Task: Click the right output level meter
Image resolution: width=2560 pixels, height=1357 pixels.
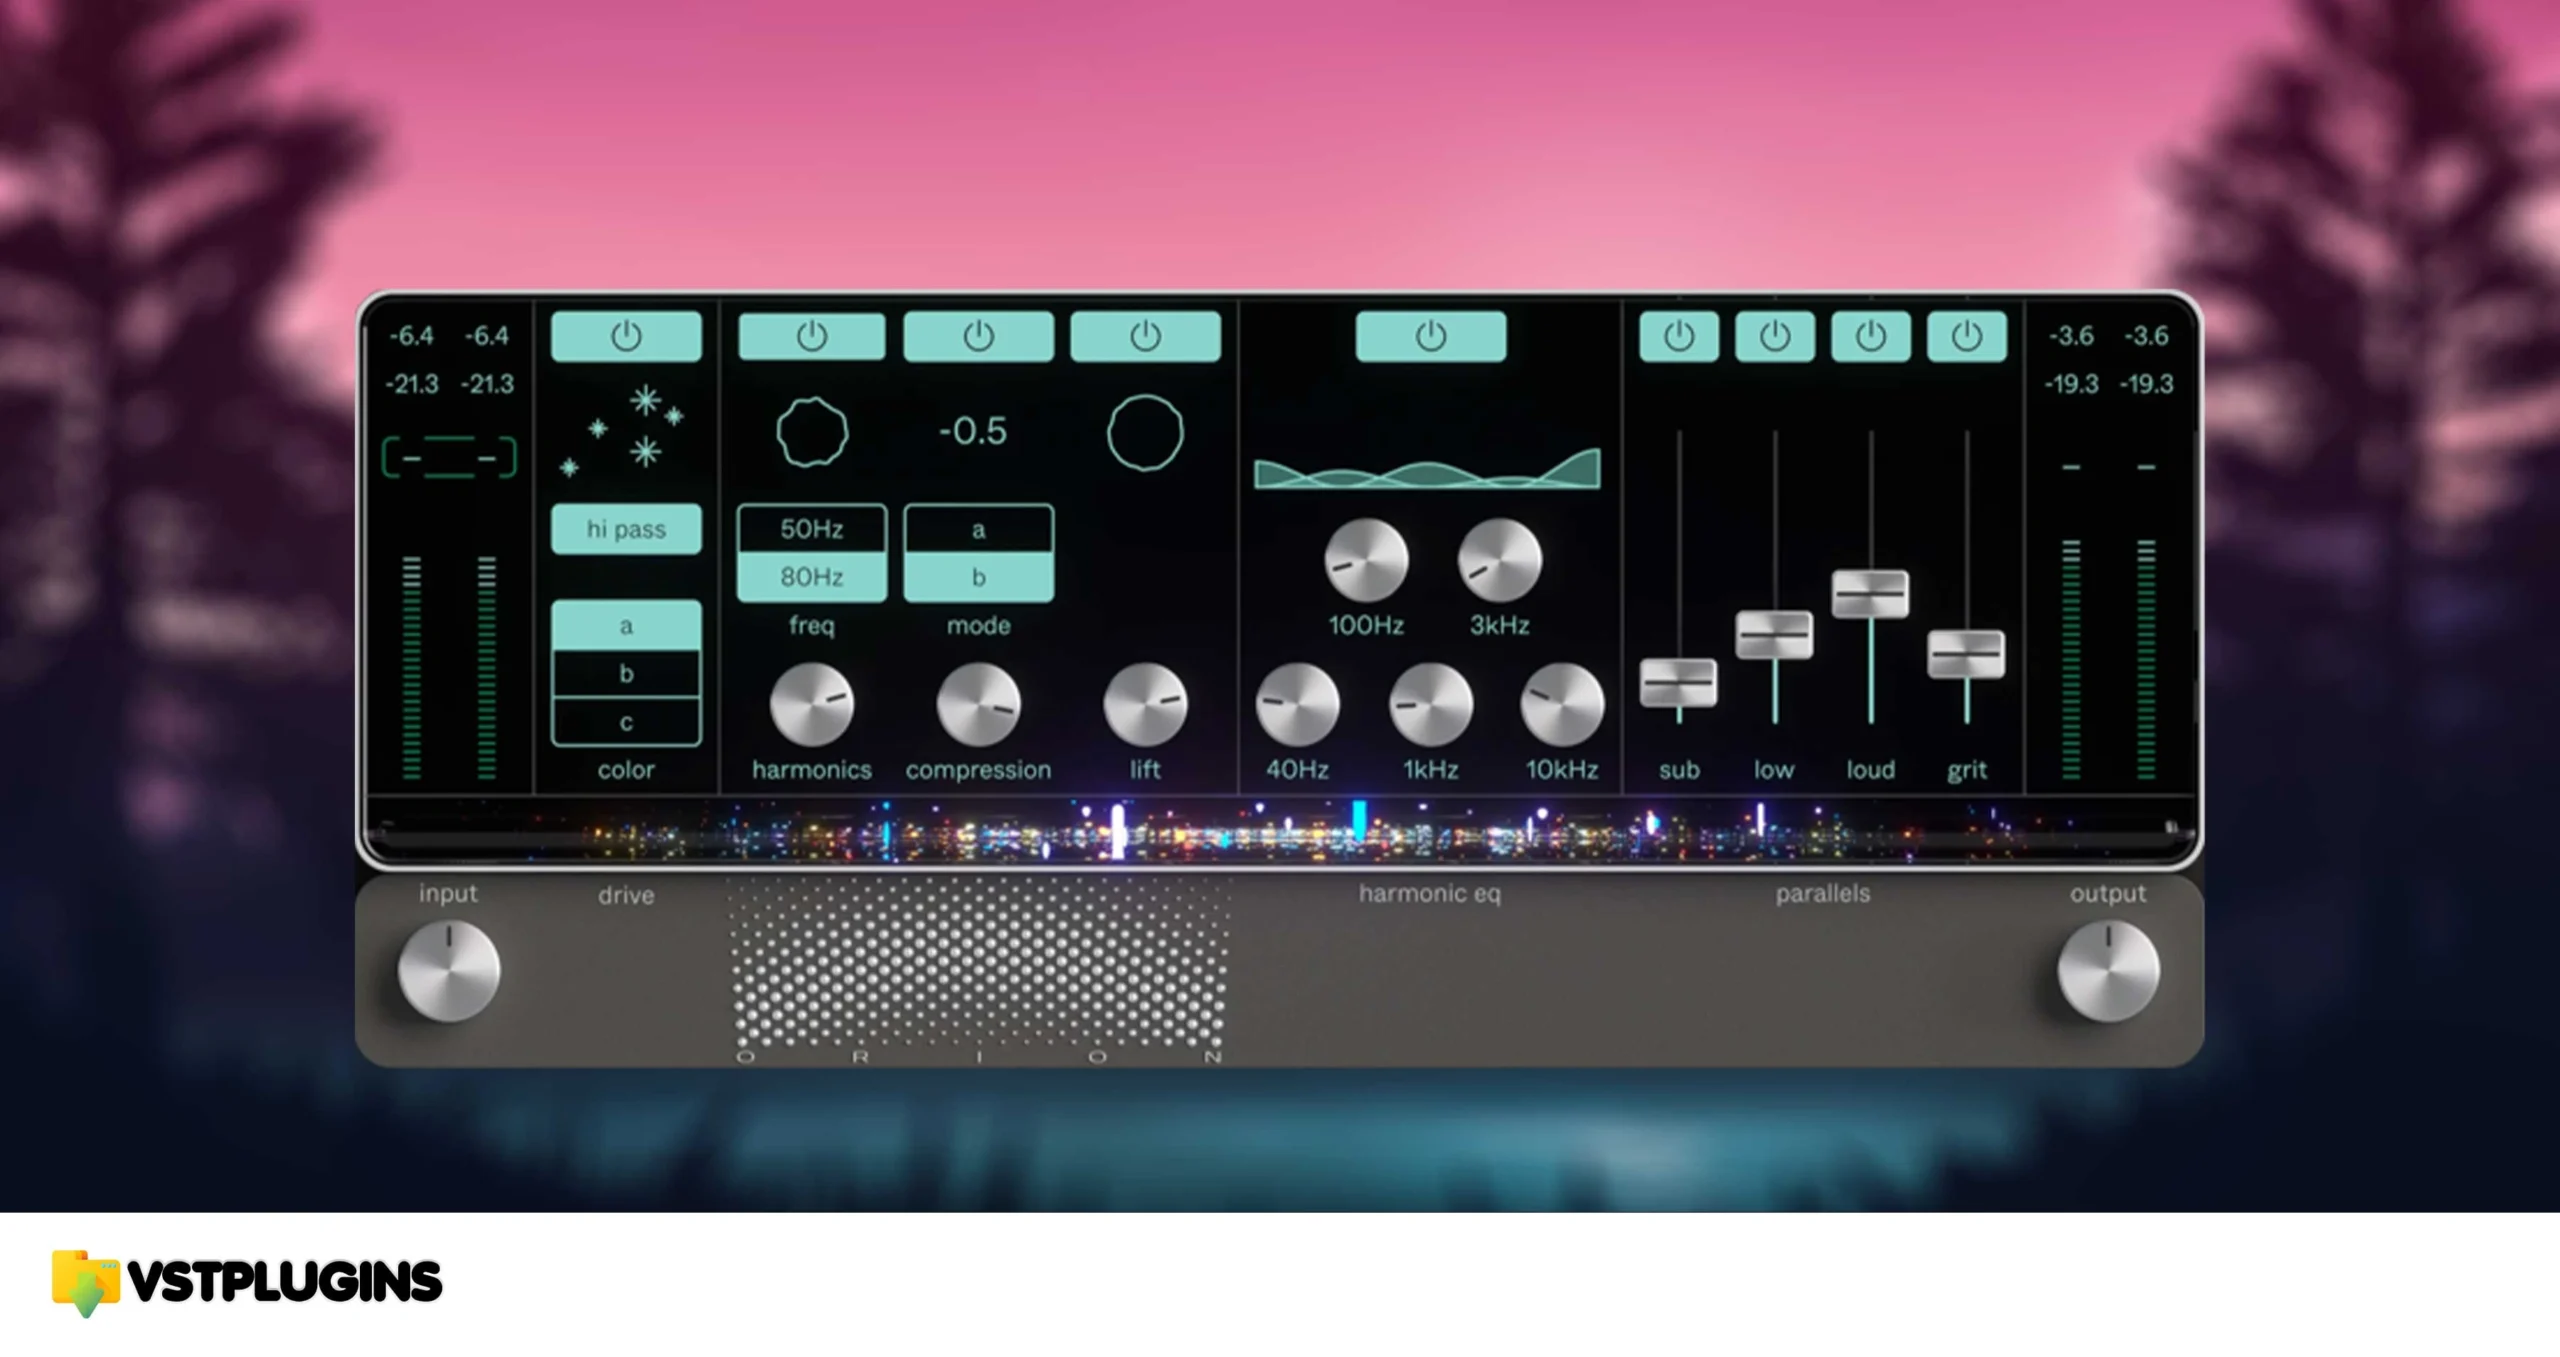Action: 2146,660
